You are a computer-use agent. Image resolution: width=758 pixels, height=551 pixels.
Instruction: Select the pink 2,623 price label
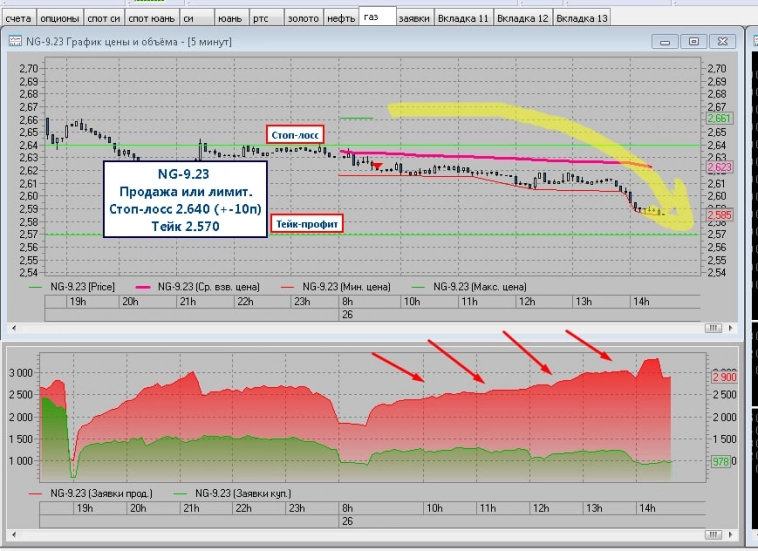coord(720,167)
